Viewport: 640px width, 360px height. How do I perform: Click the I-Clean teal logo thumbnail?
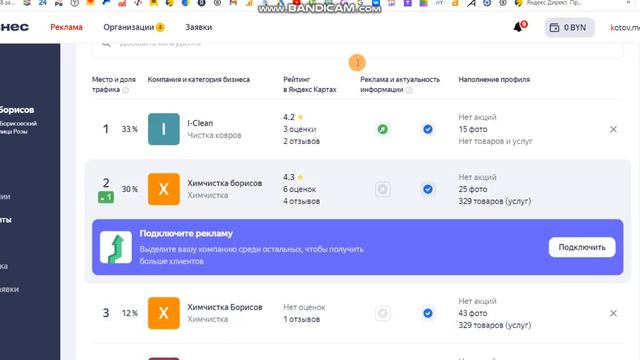[x=164, y=129]
